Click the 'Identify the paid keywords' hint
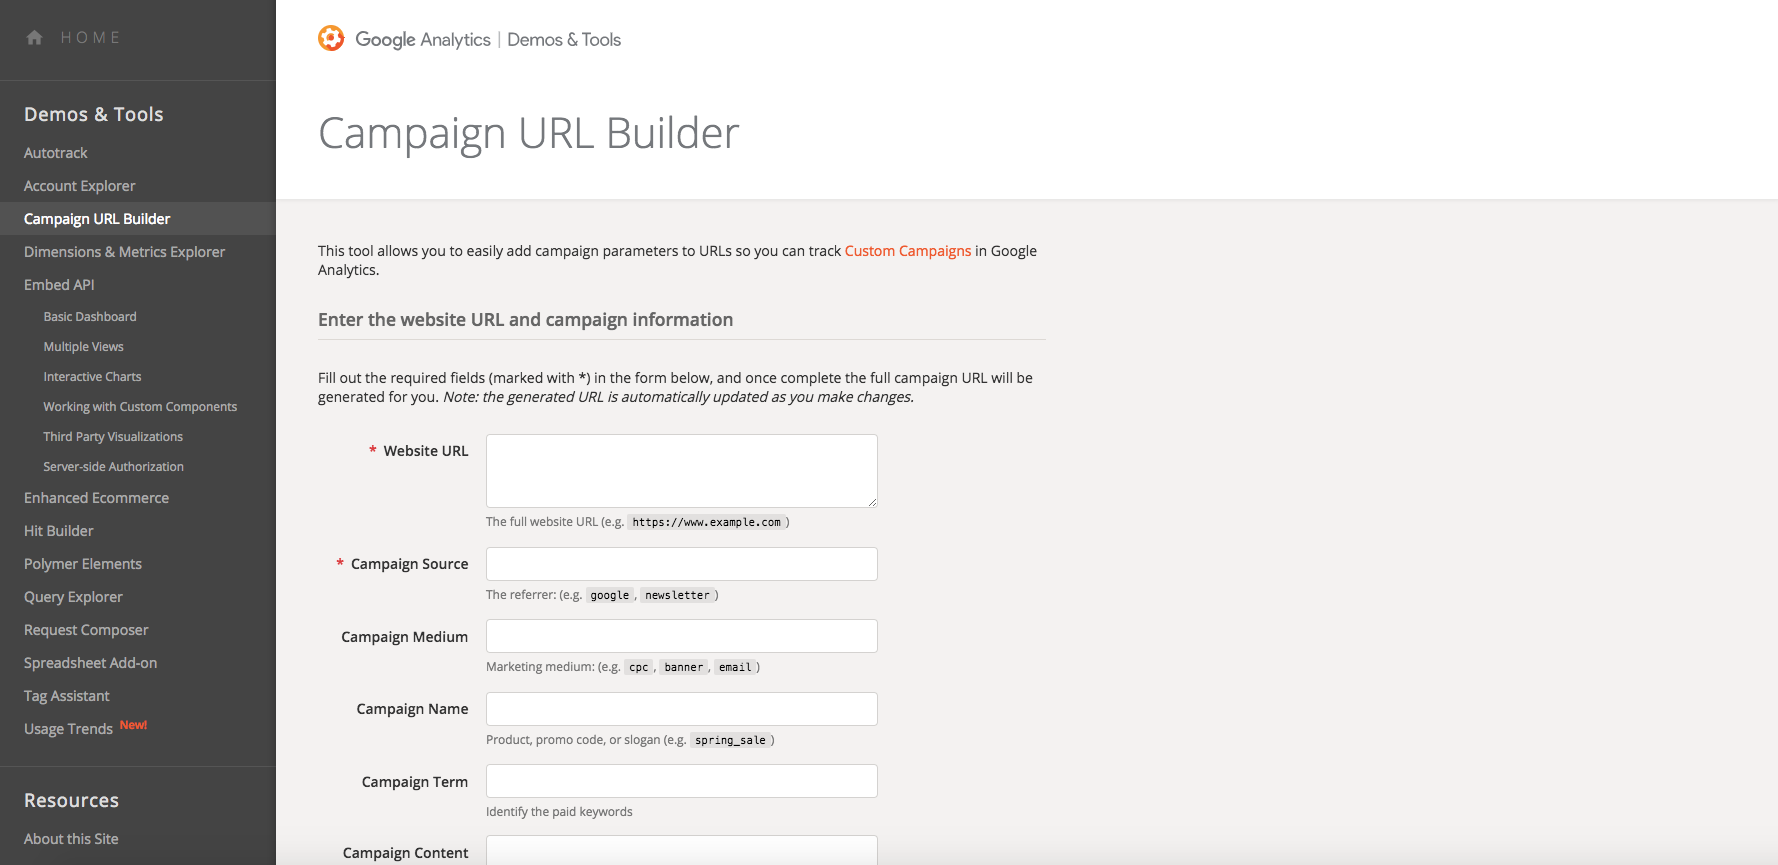The width and height of the screenshot is (1778, 865). pyautogui.click(x=559, y=812)
